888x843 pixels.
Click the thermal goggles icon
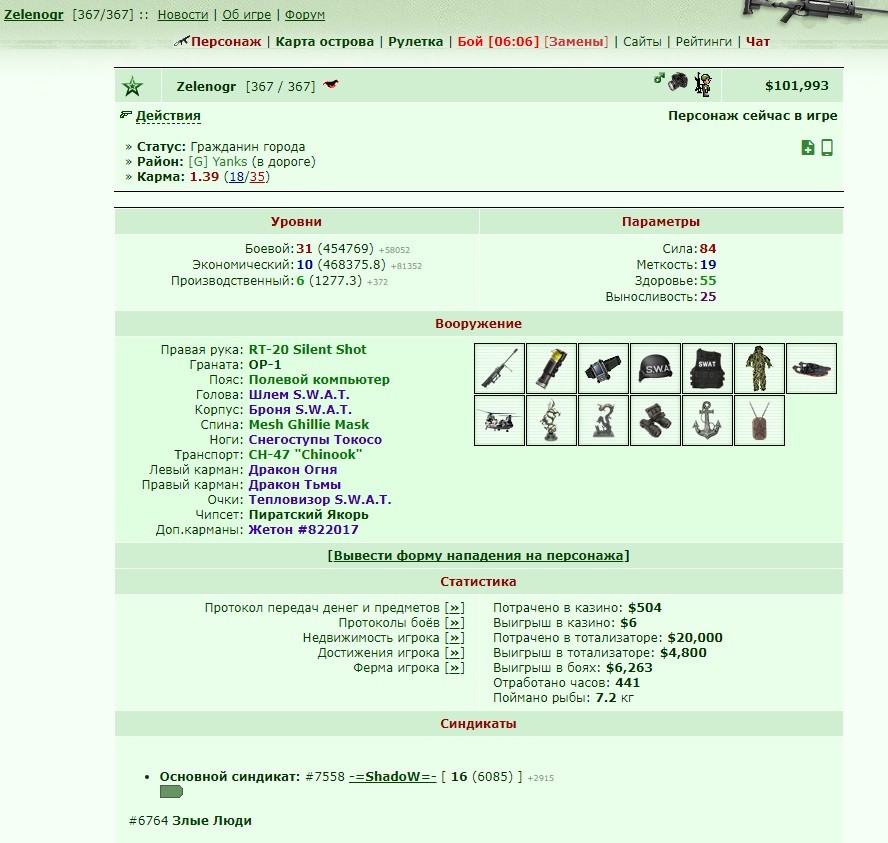coord(655,421)
